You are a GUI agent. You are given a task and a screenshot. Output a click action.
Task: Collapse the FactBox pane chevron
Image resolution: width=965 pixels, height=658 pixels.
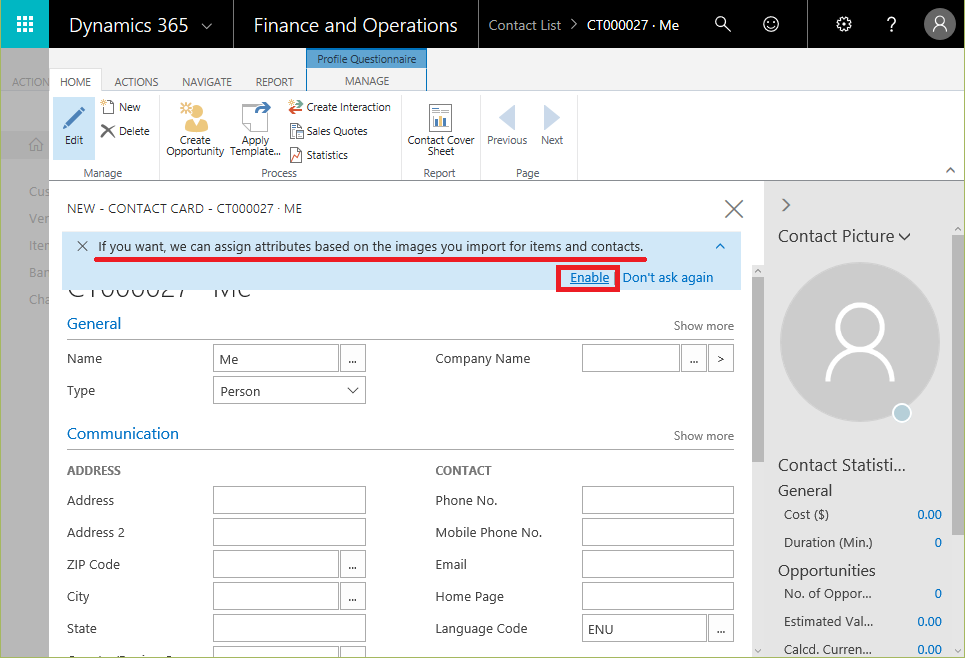pyautogui.click(x=785, y=205)
